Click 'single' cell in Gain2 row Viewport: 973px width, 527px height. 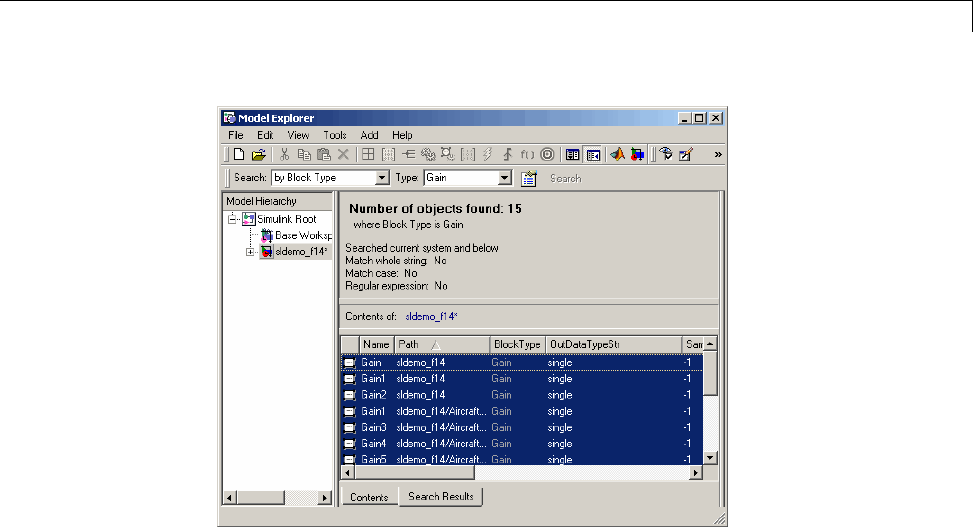tap(560, 395)
